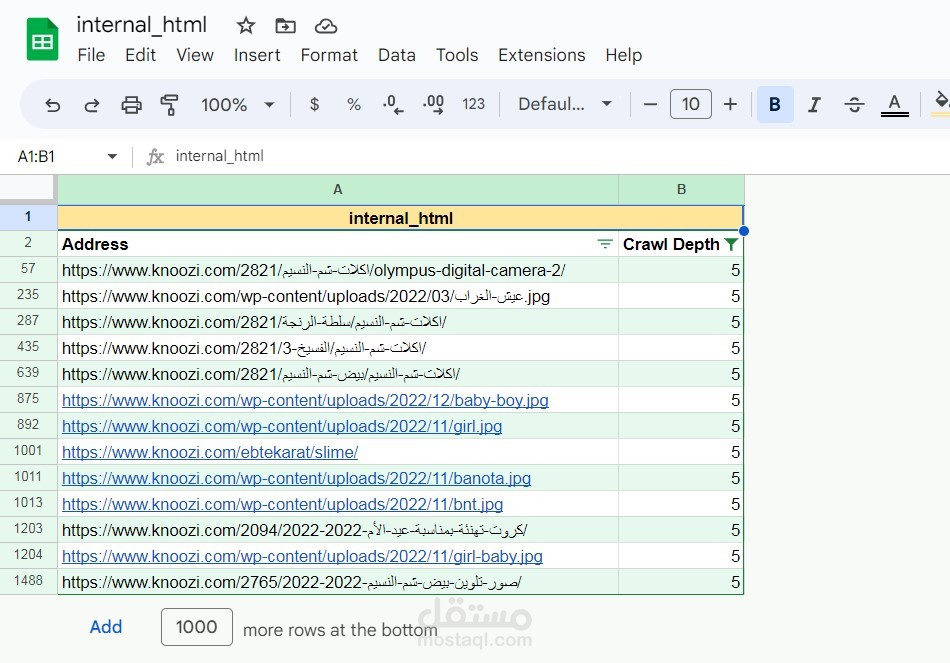Image resolution: width=950 pixels, height=663 pixels.
Task: Open the Tools menu
Action: tap(457, 55)
